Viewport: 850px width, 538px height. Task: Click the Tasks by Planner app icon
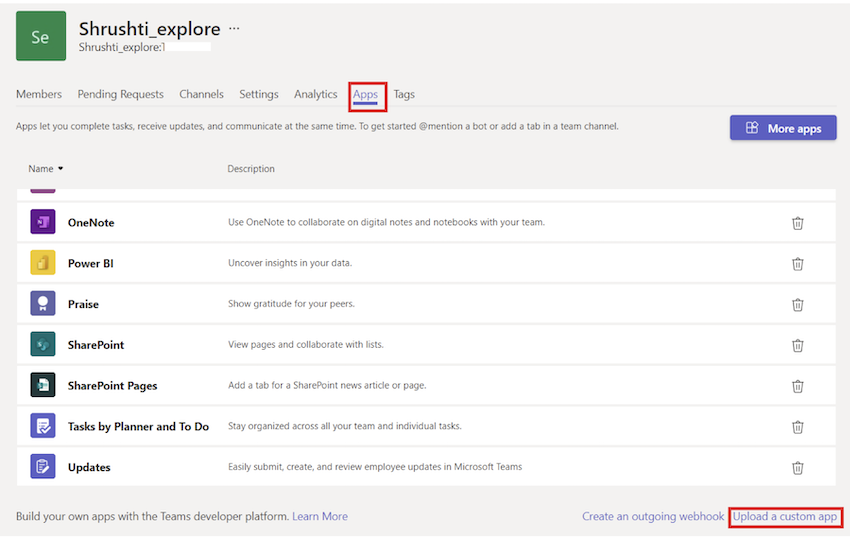click(43, 426)
